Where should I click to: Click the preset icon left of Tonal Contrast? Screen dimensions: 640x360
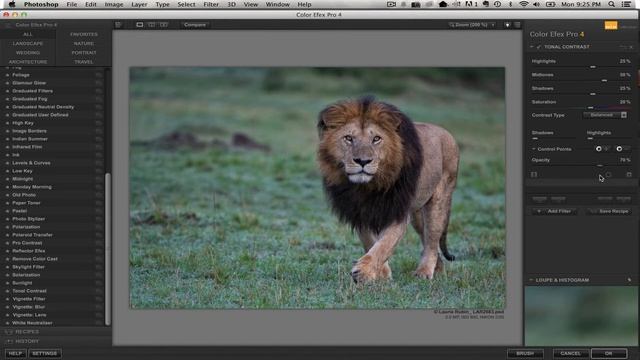(7, 291)
